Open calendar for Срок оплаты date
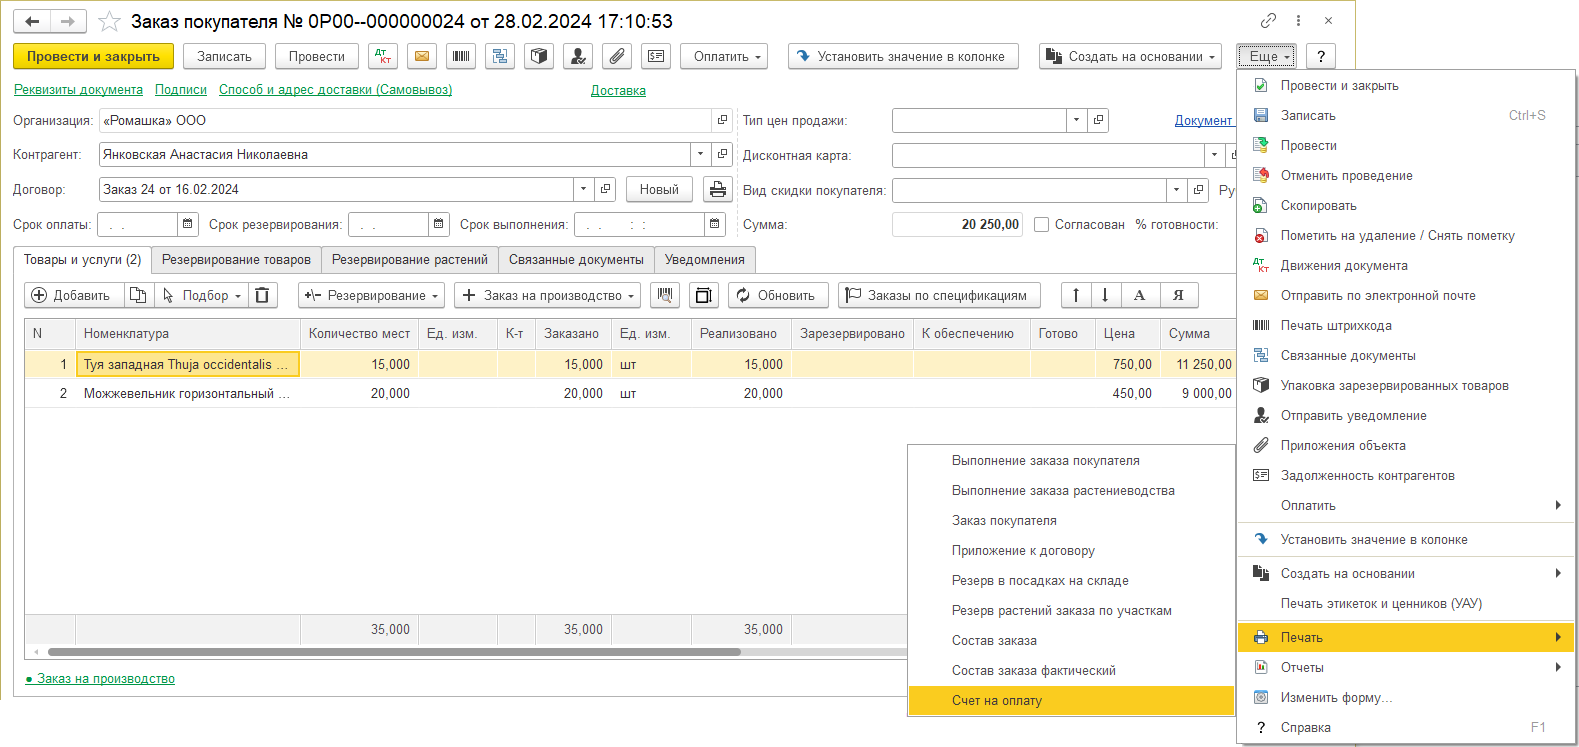 (x=189, y=224)
